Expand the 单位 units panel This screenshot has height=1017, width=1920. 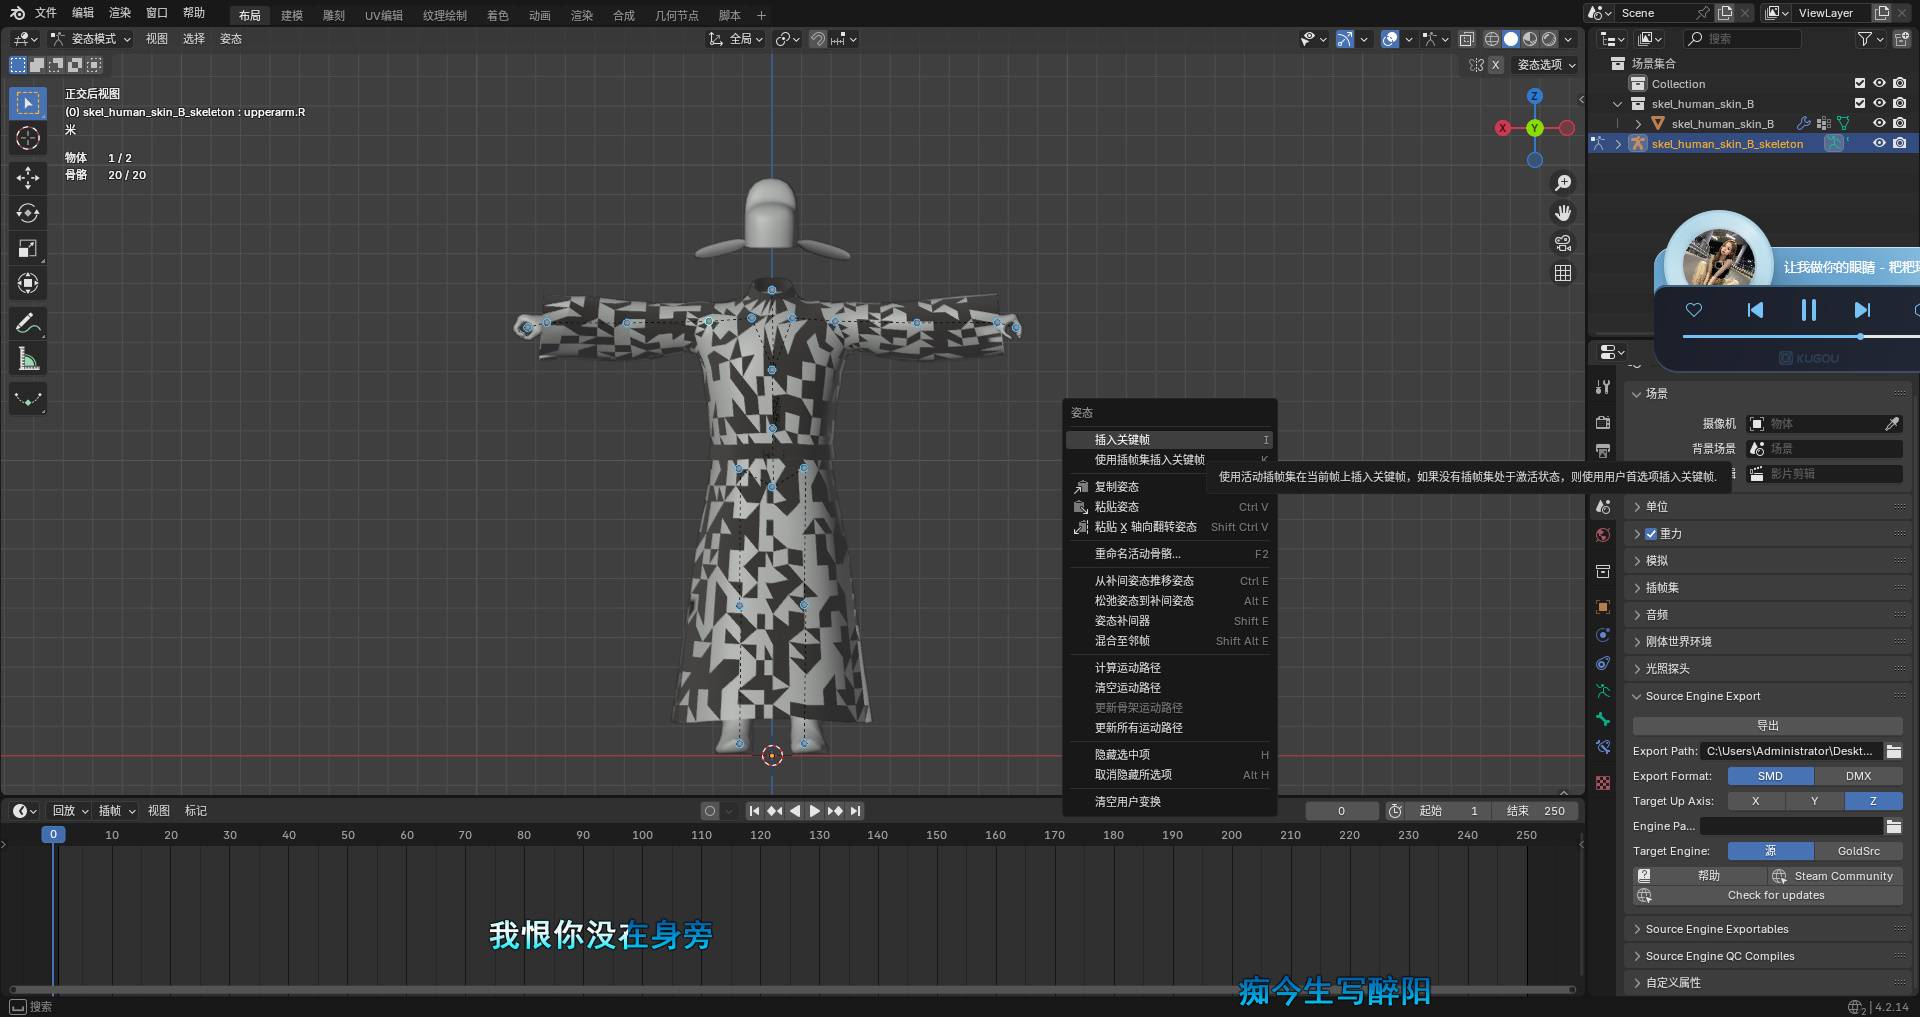pyautogui.click(x=1767, y=507)
